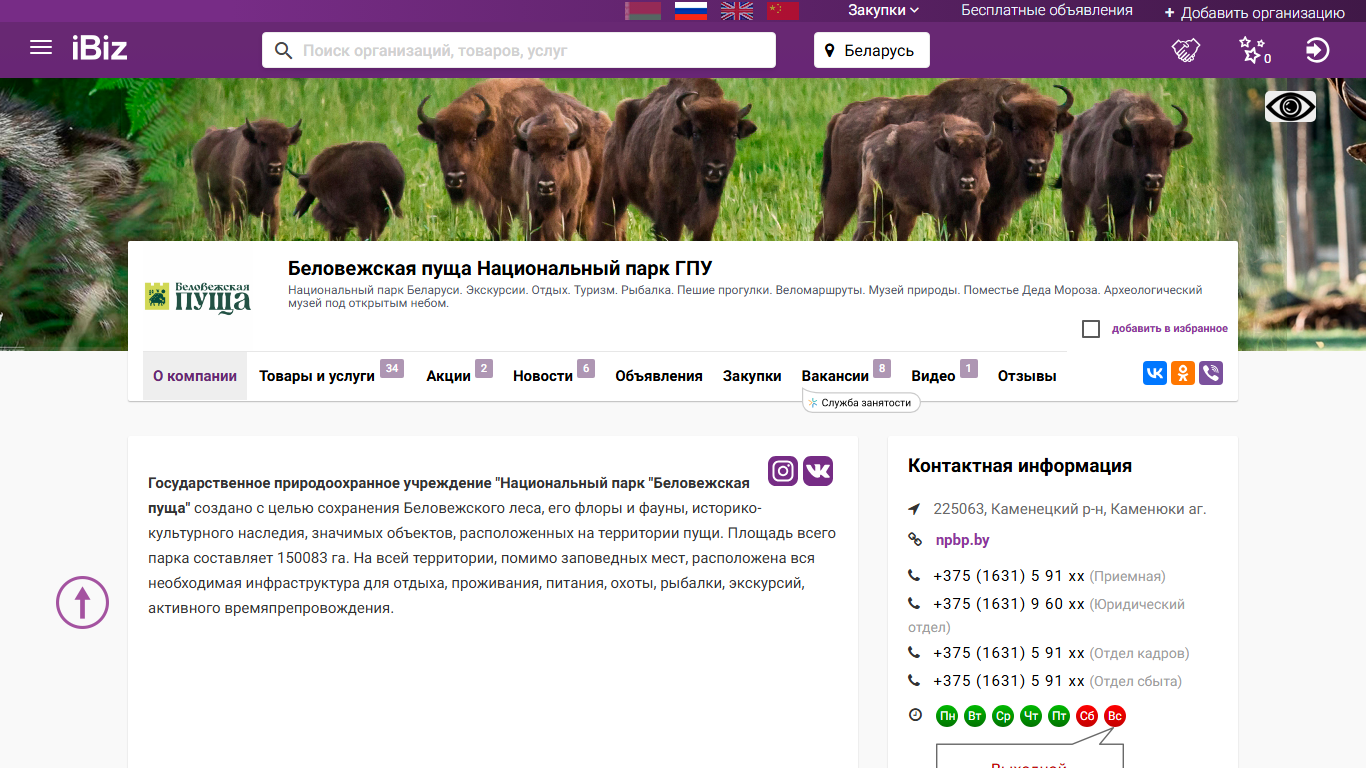
Task: Open the Закупки company tab
Action: (x=752, y=376)
